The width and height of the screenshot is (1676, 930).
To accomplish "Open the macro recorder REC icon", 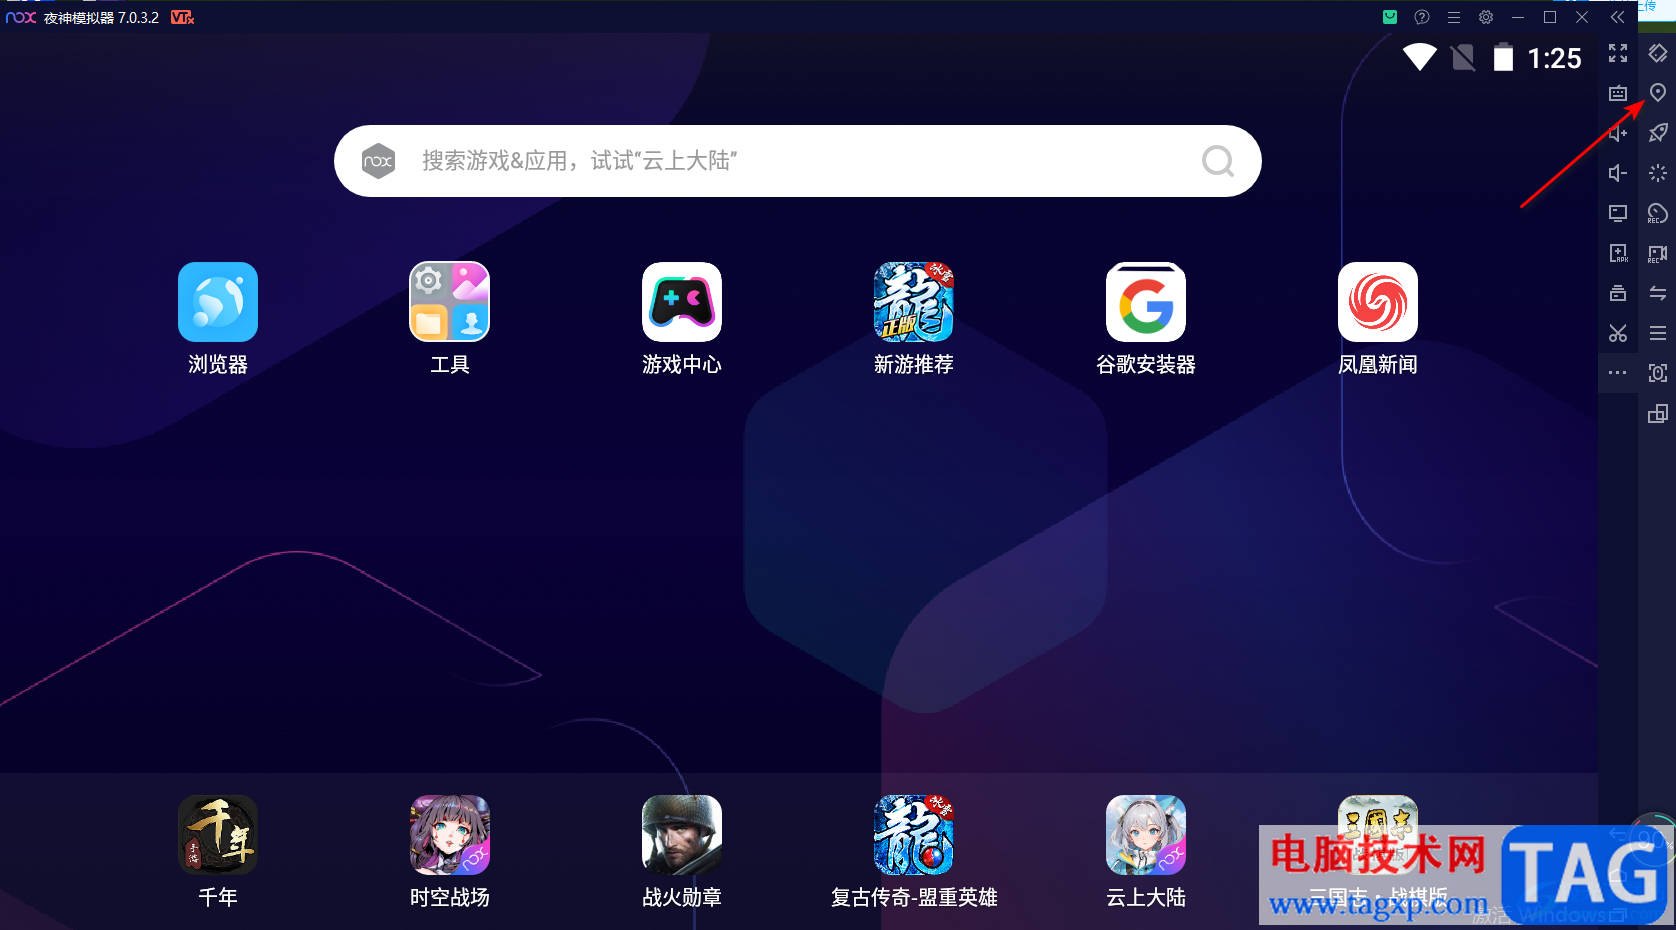I will 1658,213.
